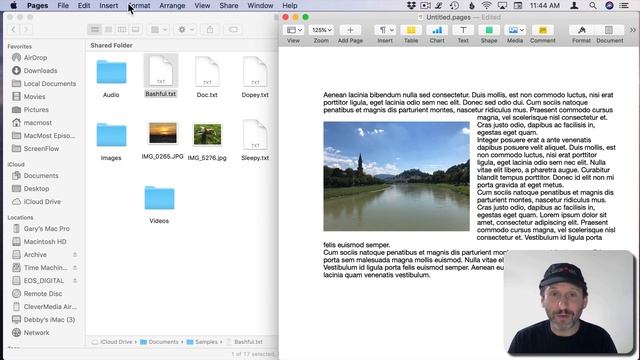Insert a Chart from the toolbar
The width and height of the screenshot is (640, 360).
[x=437, y=30]
